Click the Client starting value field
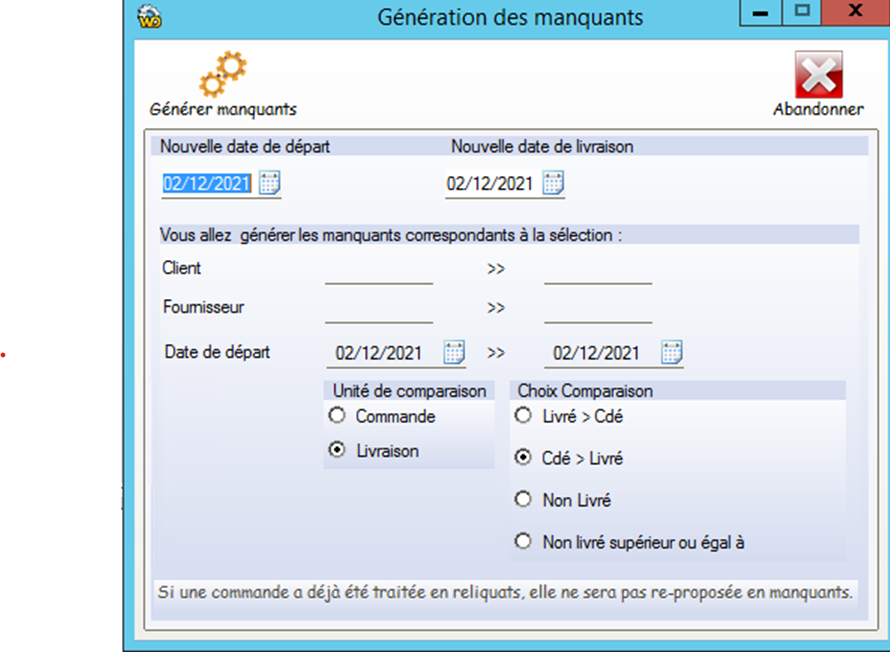 (x=379, y=271)
